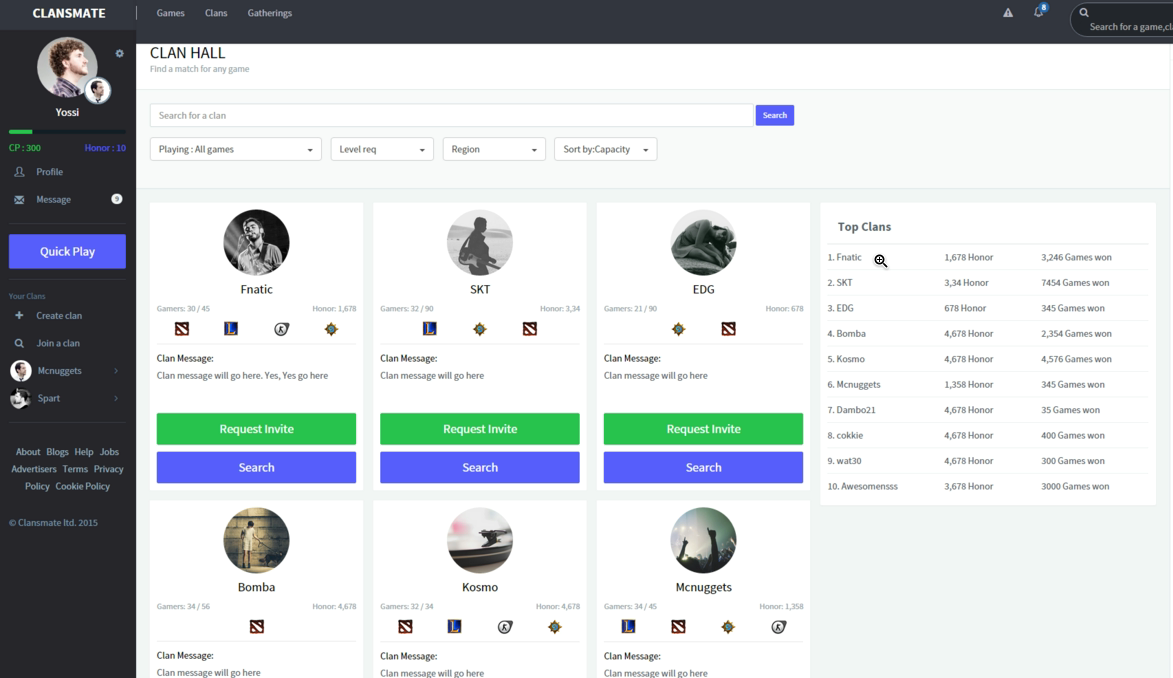Request an invite to the Fnatic clan
Image resolution: width=1173 pixels, height=678 pixels.
(256, 429)
